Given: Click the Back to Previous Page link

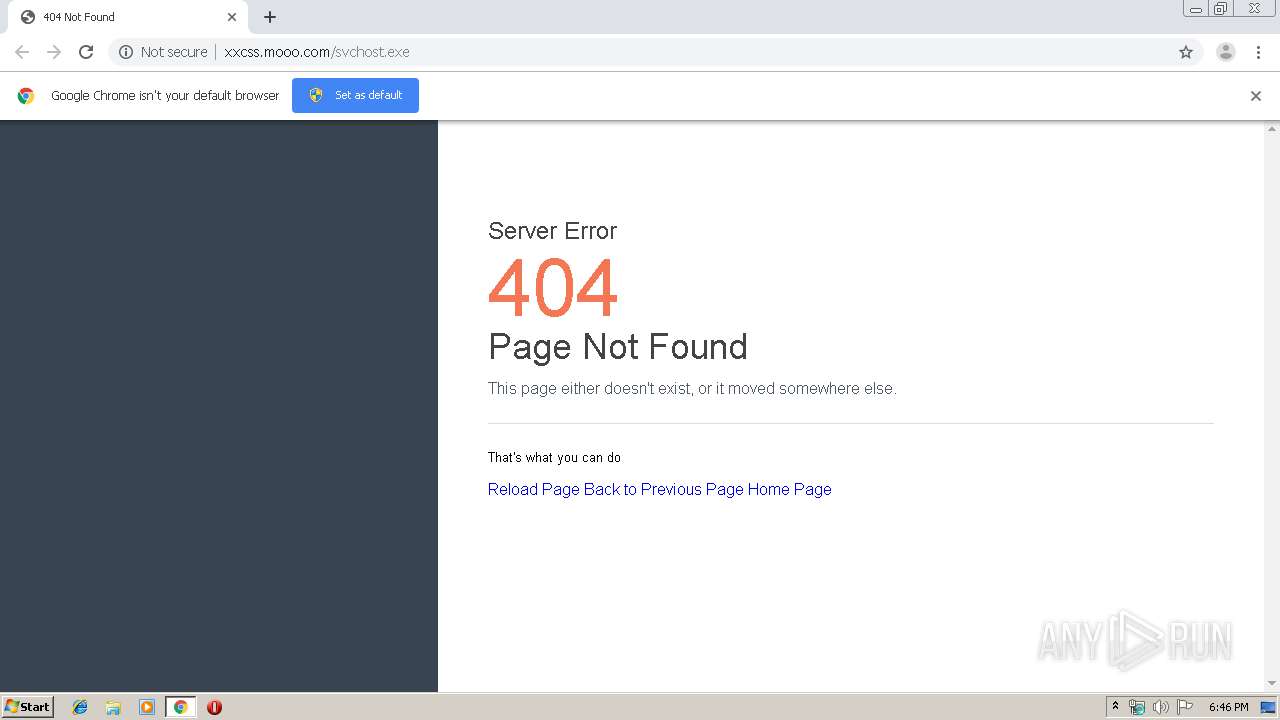Looking at the screenshot, I should tap(664, 489).
